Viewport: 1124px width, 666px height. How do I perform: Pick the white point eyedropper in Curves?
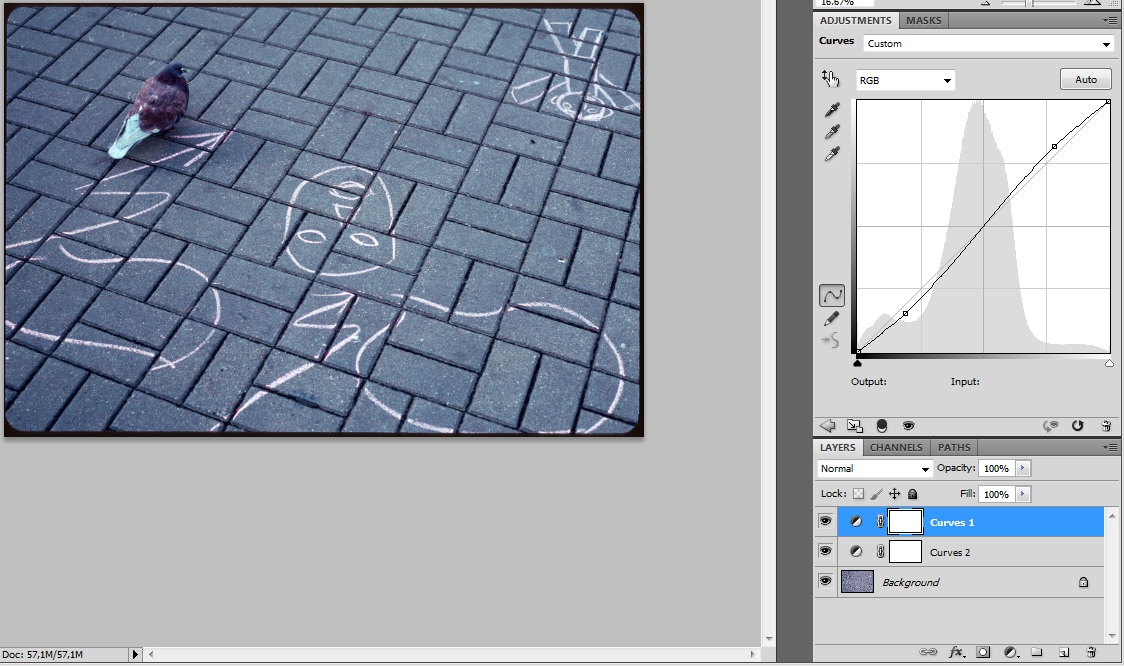tap(831, 154)
